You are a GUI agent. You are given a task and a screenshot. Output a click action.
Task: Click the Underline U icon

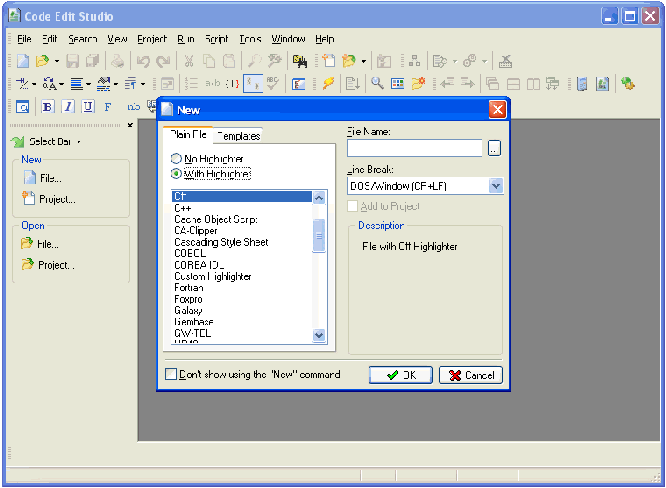88,106
